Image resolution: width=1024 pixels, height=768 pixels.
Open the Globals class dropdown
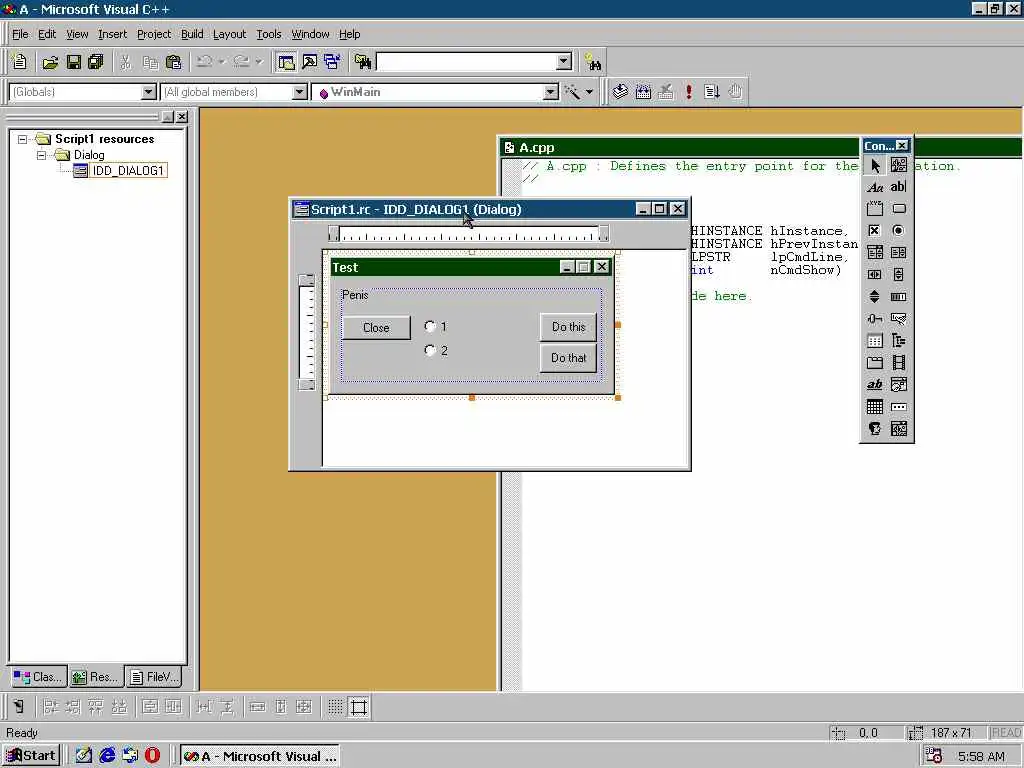tap(149, 92)
